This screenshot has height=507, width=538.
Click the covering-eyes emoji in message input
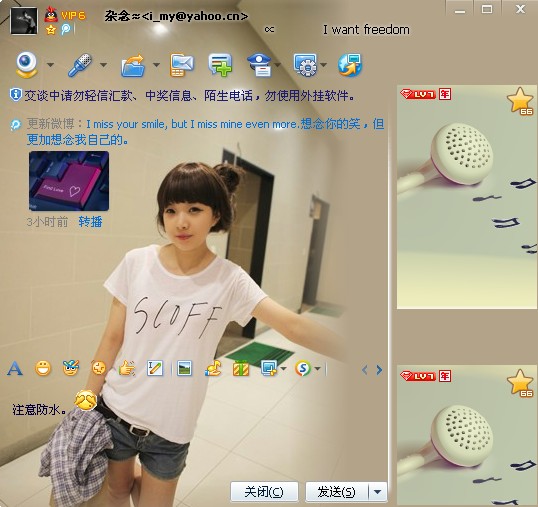coord(85,400)
